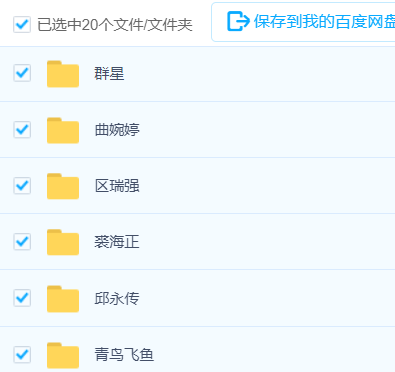This screenshot has height=372, width=395.
Task: Click 保存到我的百度网盘 button
Action: pyautogui.click(x=303, y=22)
